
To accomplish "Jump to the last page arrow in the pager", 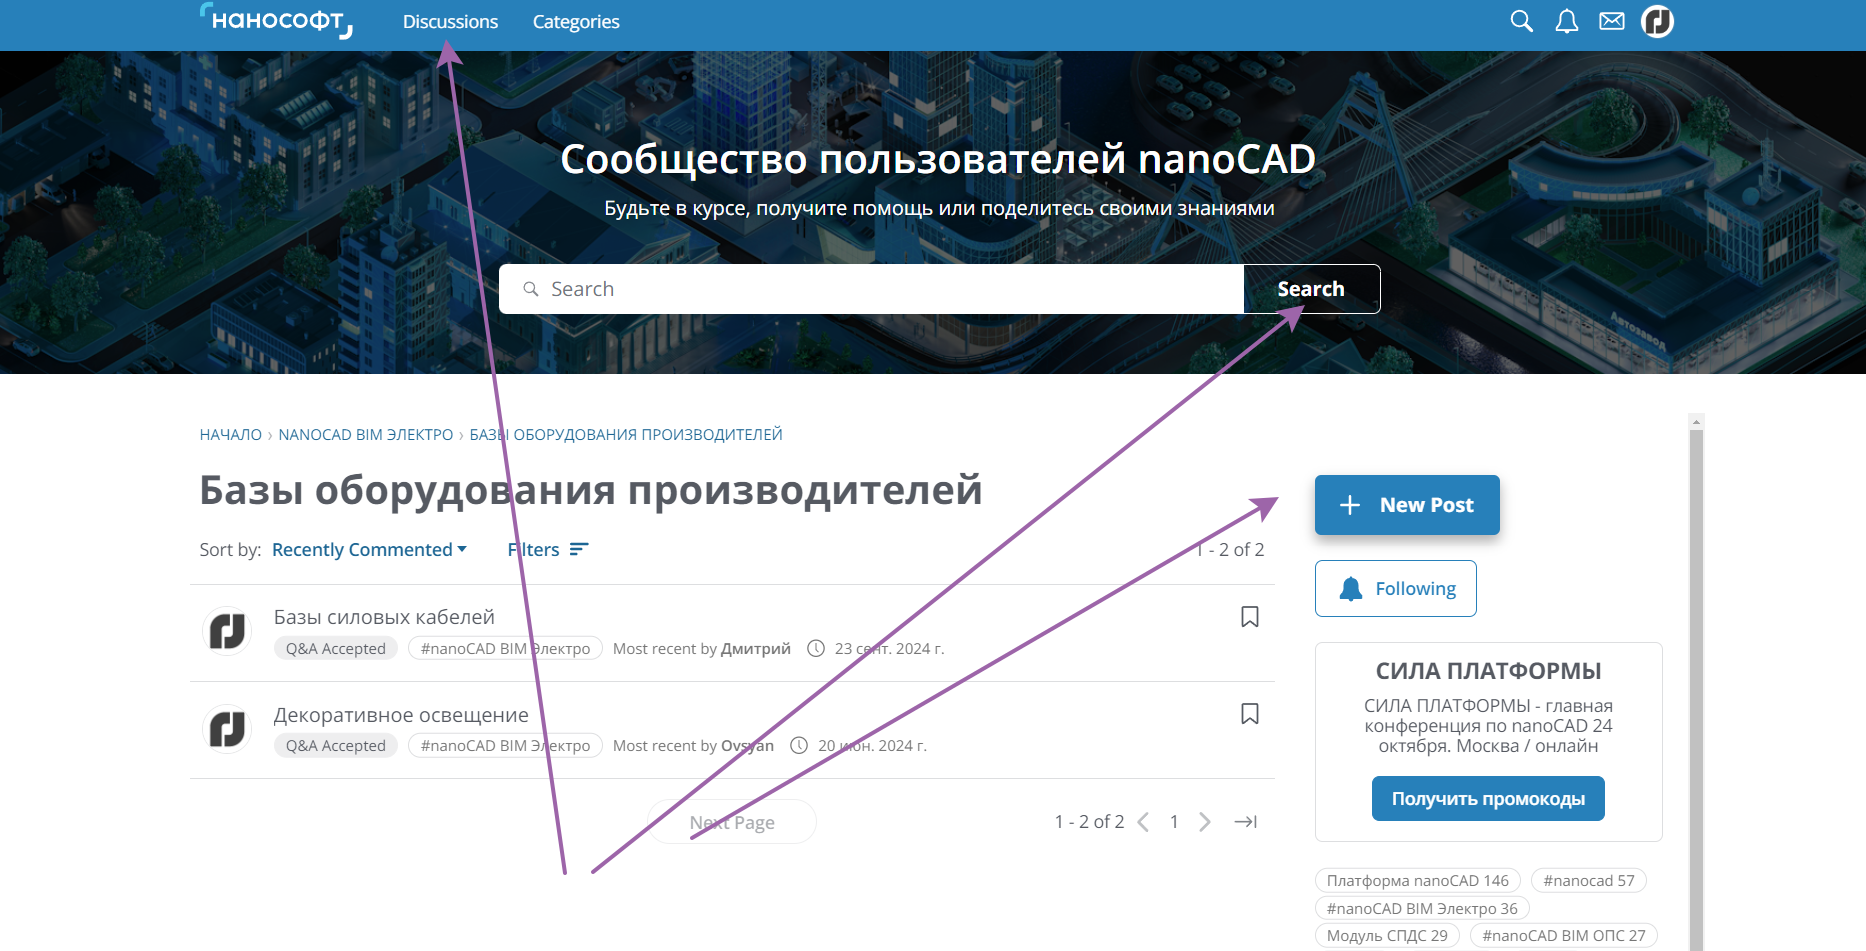I will coord(1246,822).
